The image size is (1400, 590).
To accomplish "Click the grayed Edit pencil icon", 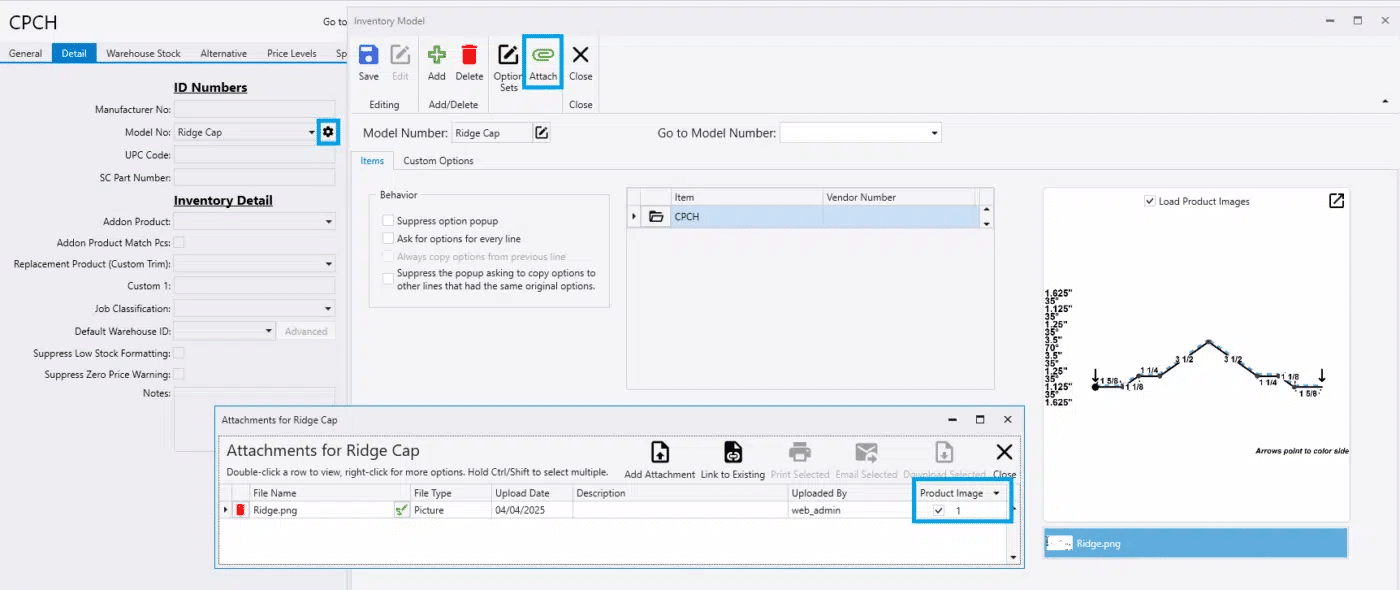I will (400, 55).
